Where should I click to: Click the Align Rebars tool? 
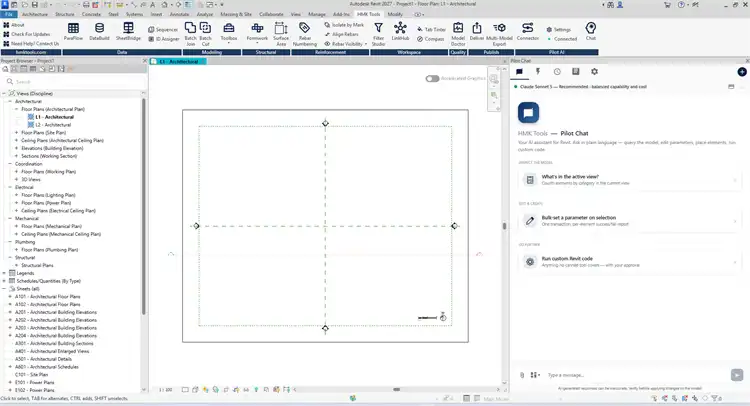click(x=342, y=34)
